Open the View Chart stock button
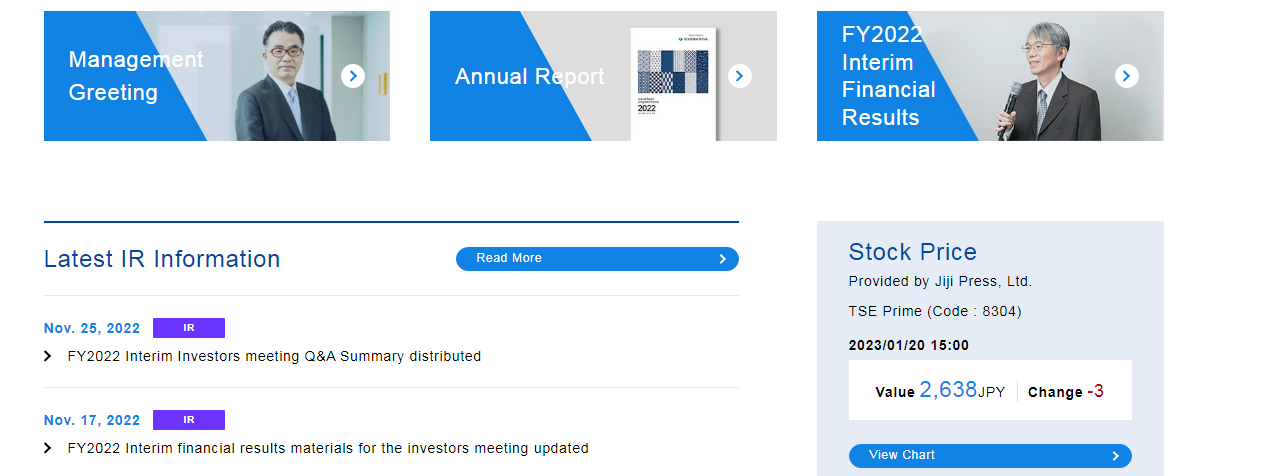The height and width of the screenshot is (476, 1275). (989, 456)
